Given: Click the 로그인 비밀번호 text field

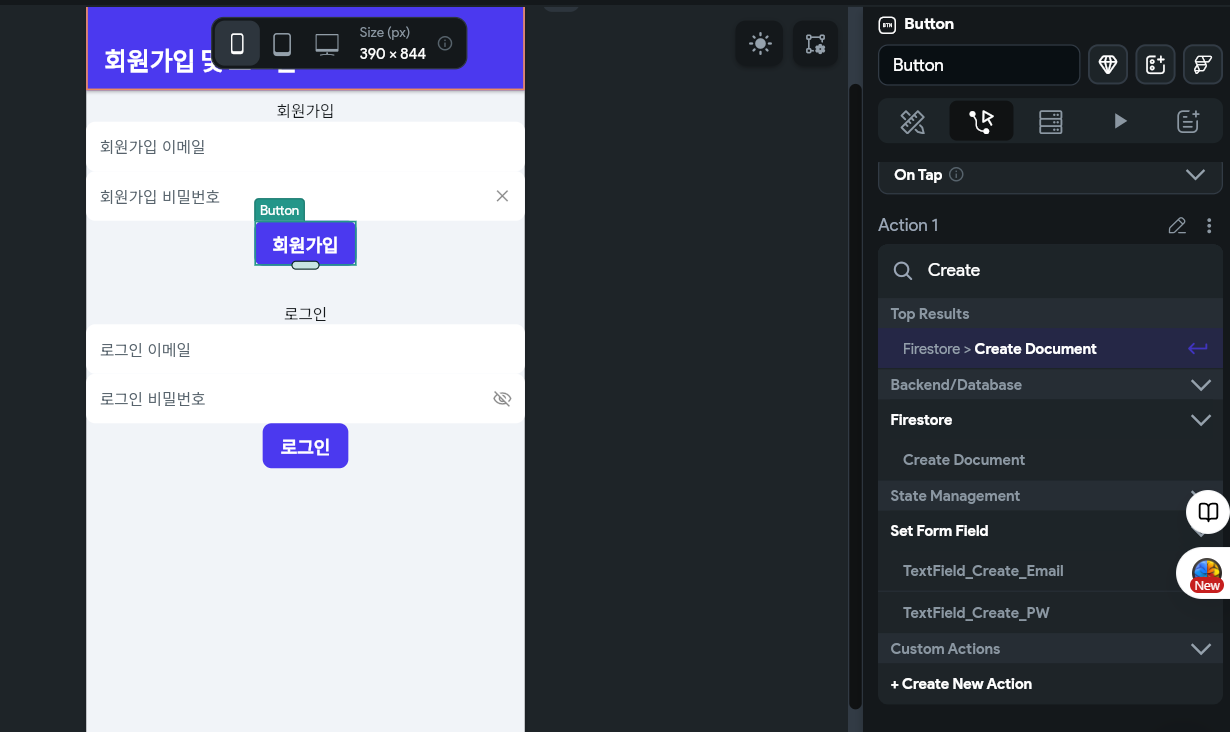Looking at the screenshot, I should click(305, 399).
